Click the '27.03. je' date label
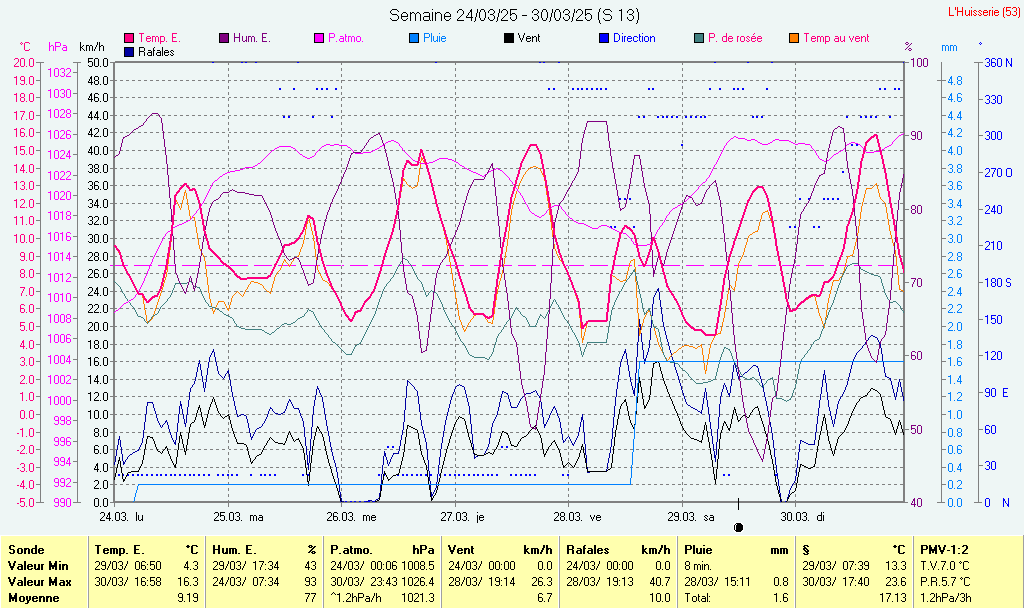The width and height of the screenshot is (1024, 608). coord(462,517)
